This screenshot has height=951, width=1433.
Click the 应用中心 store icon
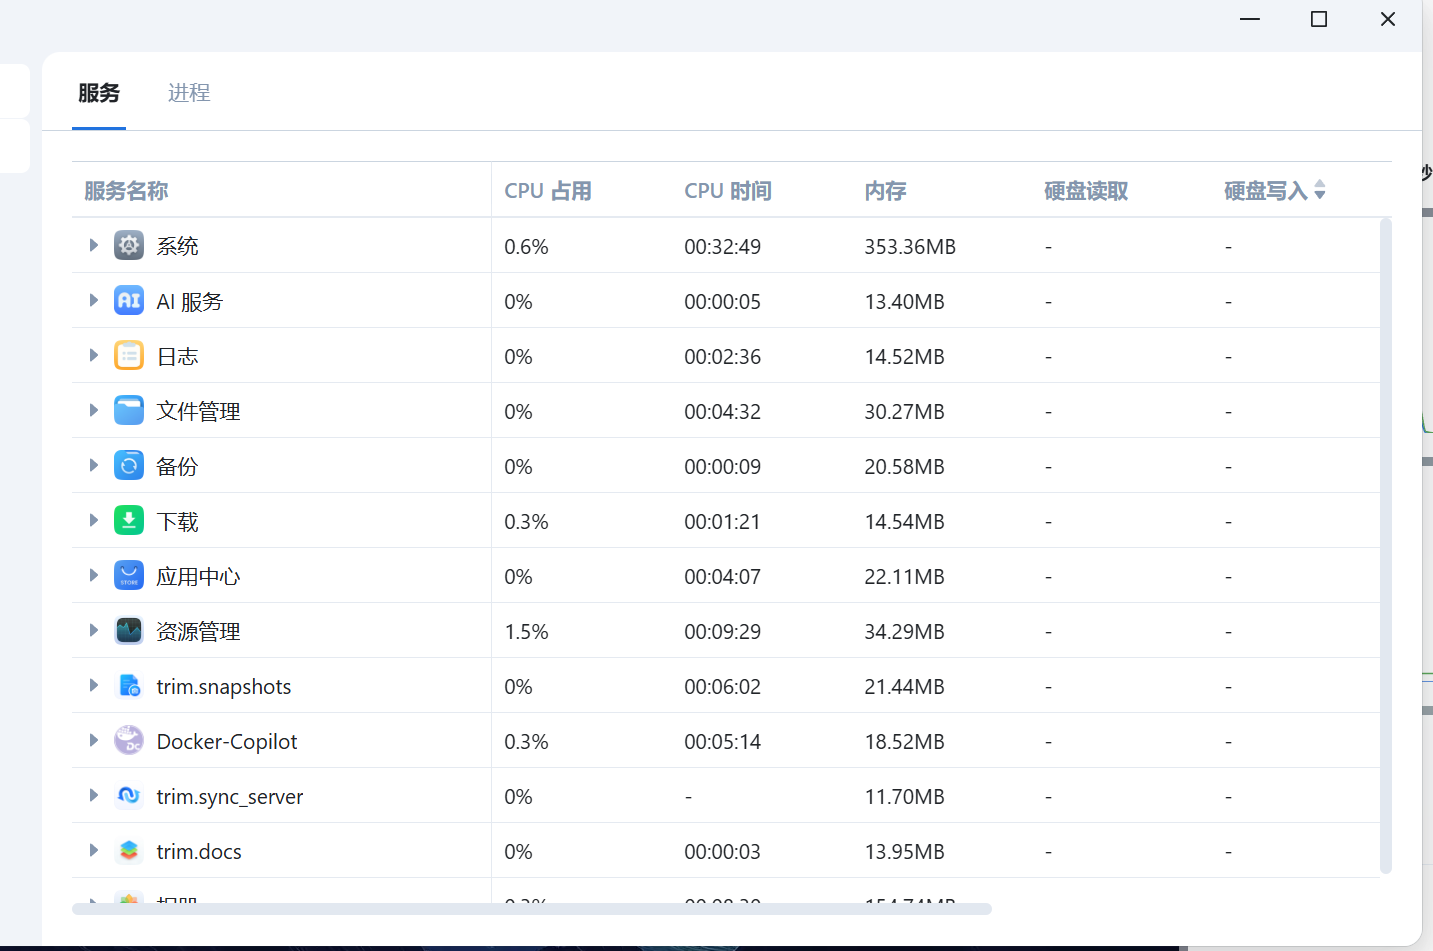(129, 575)
